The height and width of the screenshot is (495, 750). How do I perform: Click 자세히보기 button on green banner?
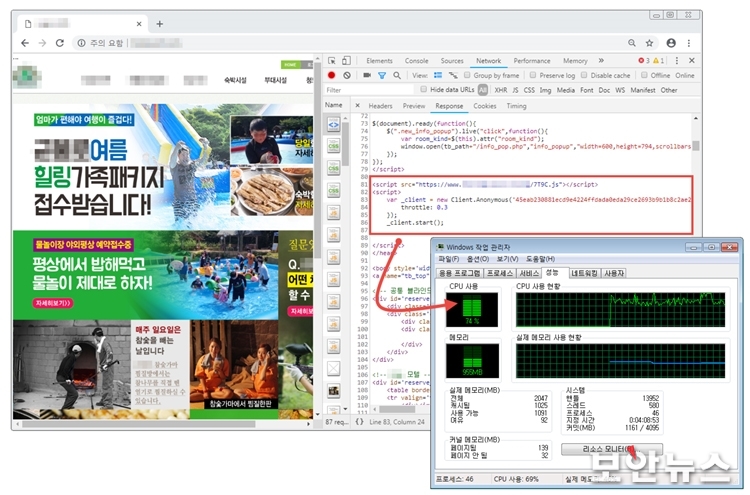(x=53, y=303)
